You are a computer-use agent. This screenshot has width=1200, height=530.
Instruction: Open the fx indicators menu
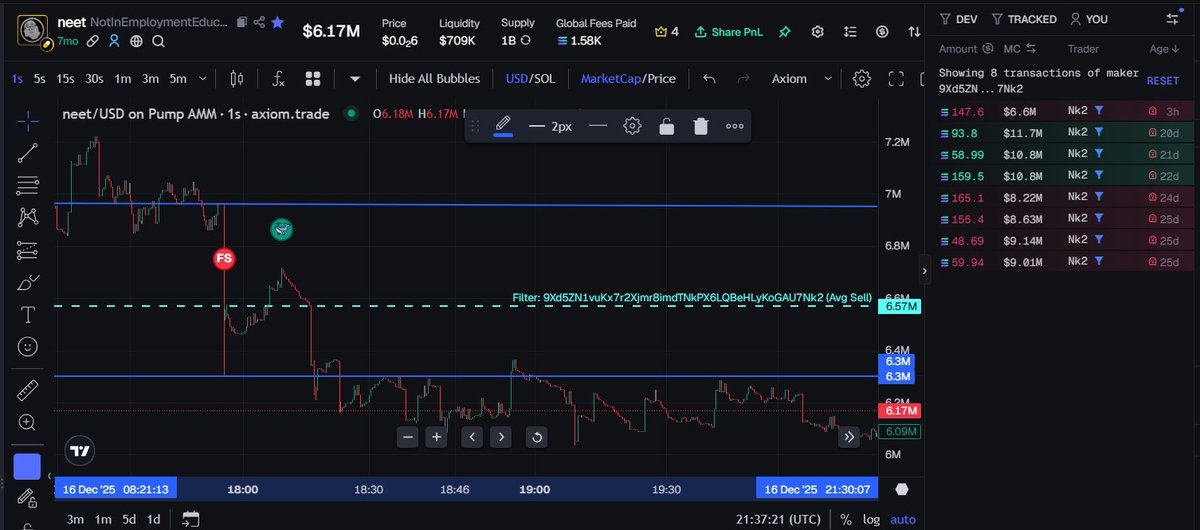(x=278, y=78)
